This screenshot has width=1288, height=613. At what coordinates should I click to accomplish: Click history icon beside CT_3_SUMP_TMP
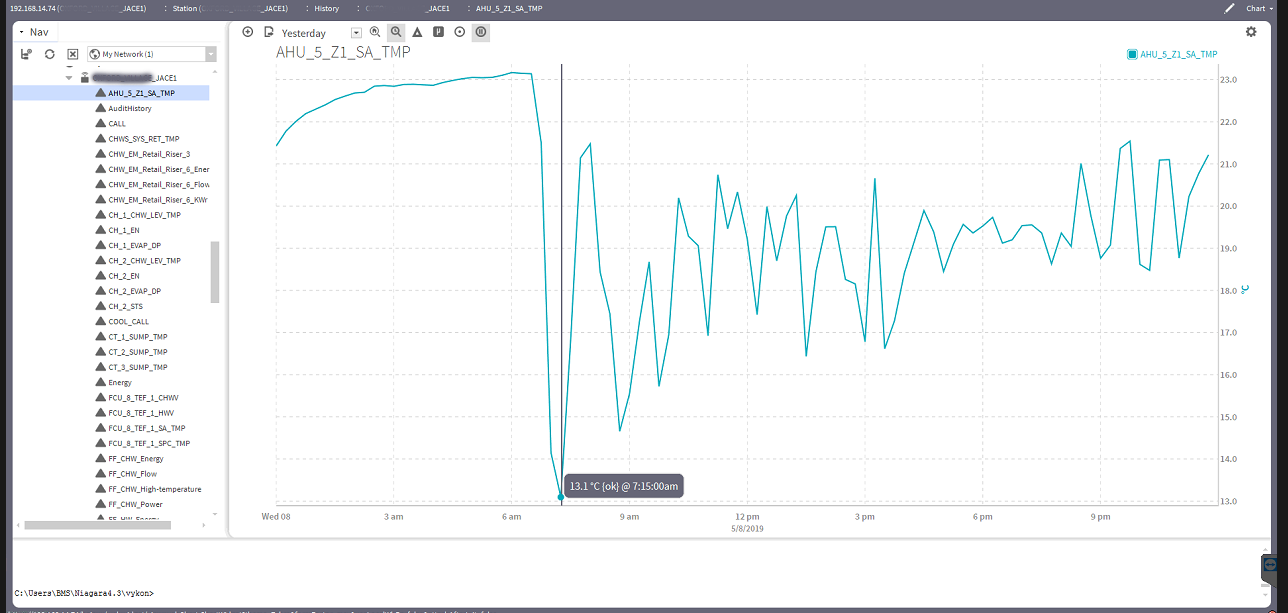point(100,367)
